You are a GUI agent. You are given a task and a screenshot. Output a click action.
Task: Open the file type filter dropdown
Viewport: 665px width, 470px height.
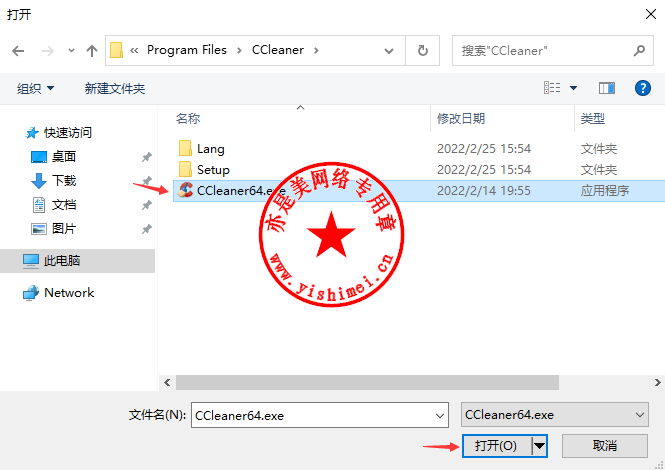[555, 414]
